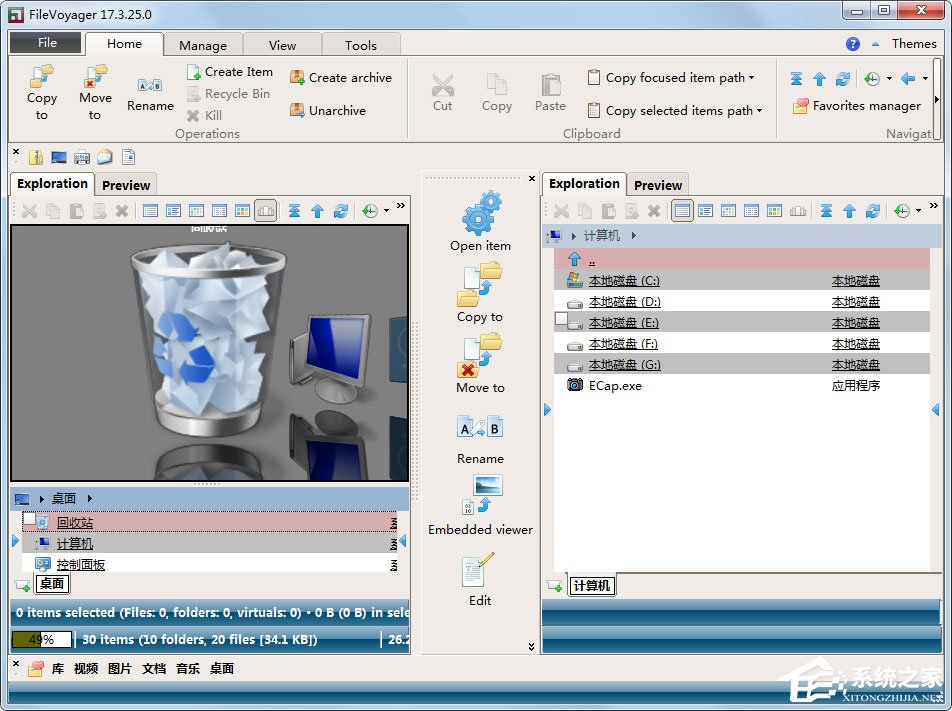Screen dimensions: 952x711
Task: Check the box beside 回收站
Action: [x=29, y=520]
